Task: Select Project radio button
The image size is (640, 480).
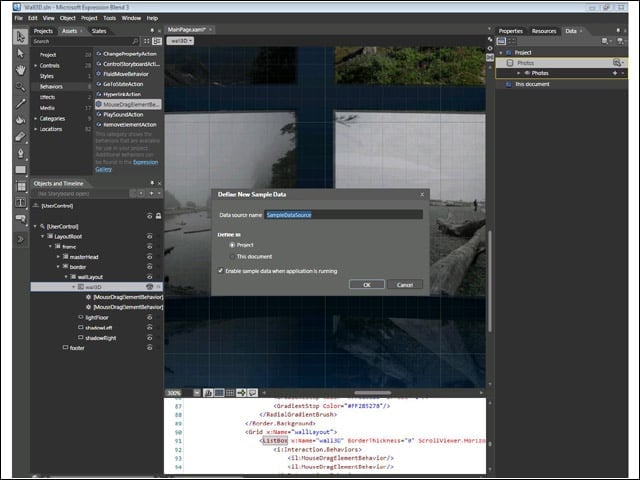Action: click(232, 245)
